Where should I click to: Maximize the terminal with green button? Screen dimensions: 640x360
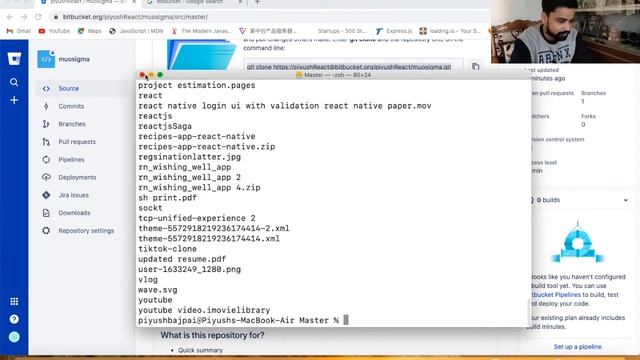[x=160, y=75]
